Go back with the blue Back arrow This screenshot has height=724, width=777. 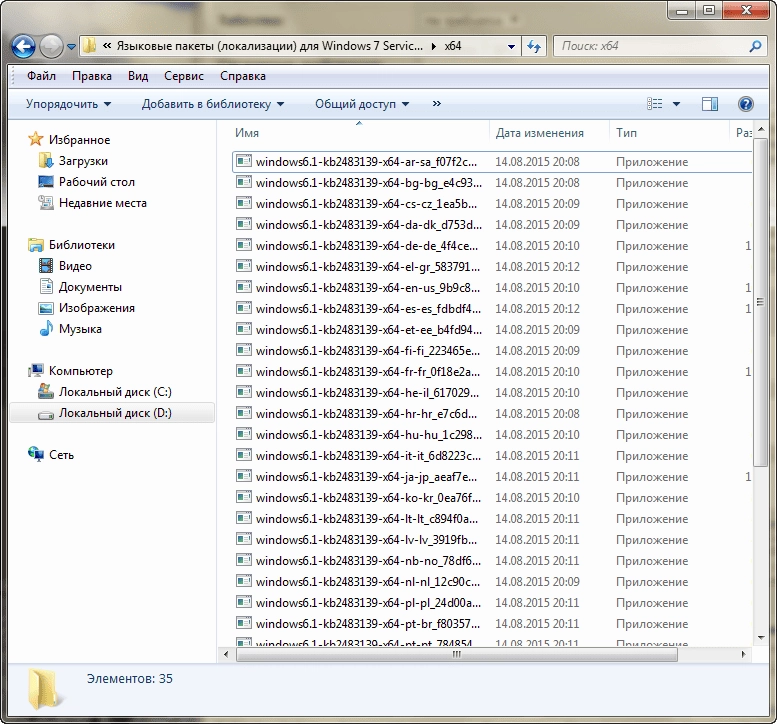pos(23,47)
